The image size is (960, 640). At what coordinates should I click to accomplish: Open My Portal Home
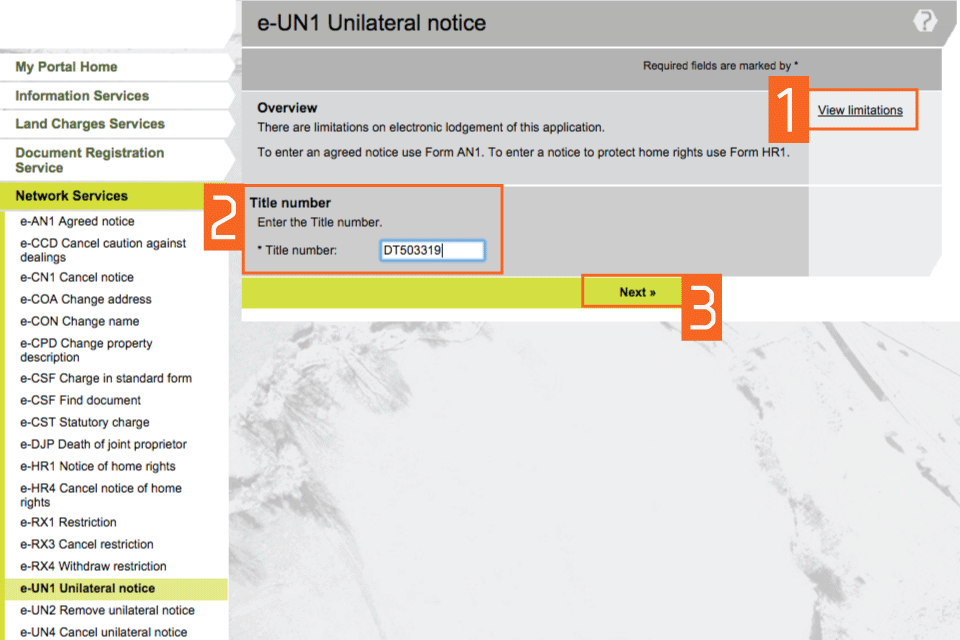click(66, 67)
